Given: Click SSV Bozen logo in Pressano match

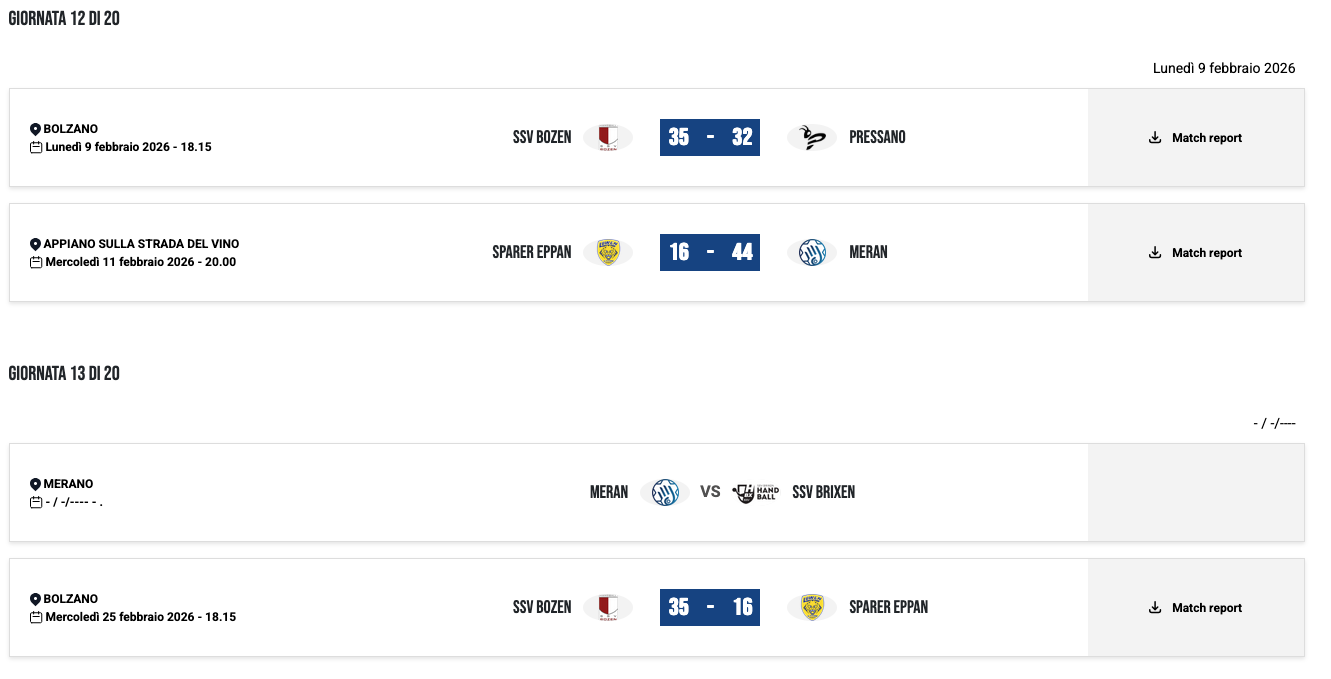Looking at the screenshot, I should click(607, 137).
